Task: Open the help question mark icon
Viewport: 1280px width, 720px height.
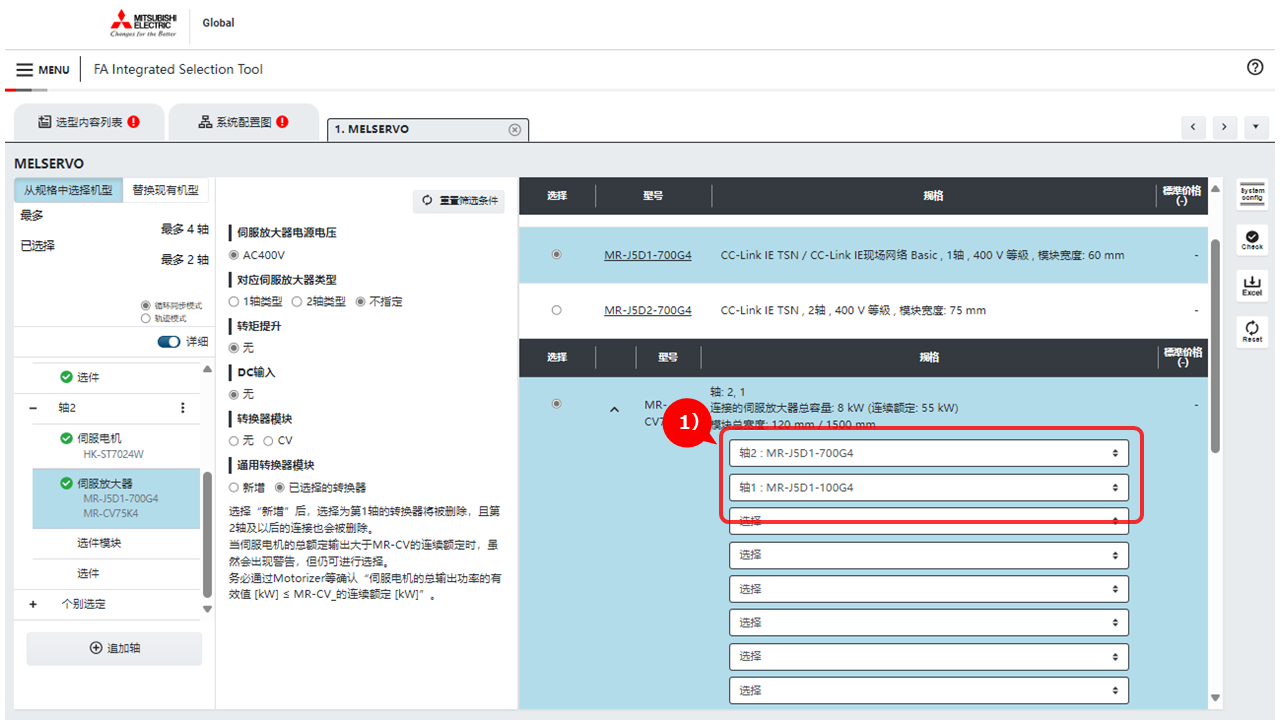Action: [x=1255, y=67]
